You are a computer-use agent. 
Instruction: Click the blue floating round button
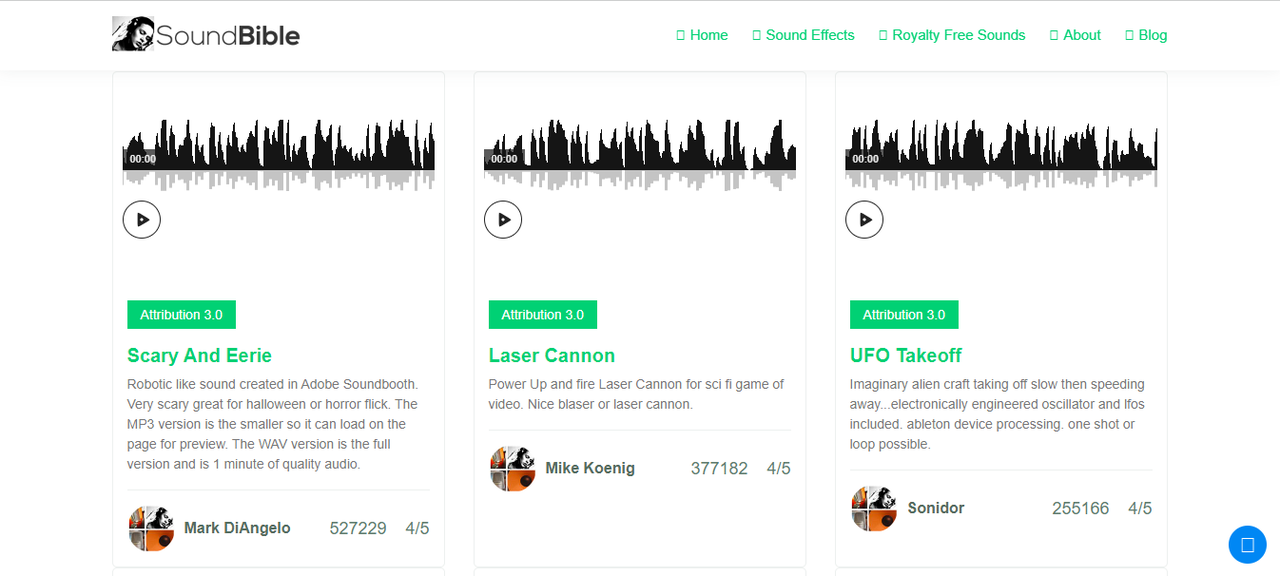click(x=1247, y=545)
